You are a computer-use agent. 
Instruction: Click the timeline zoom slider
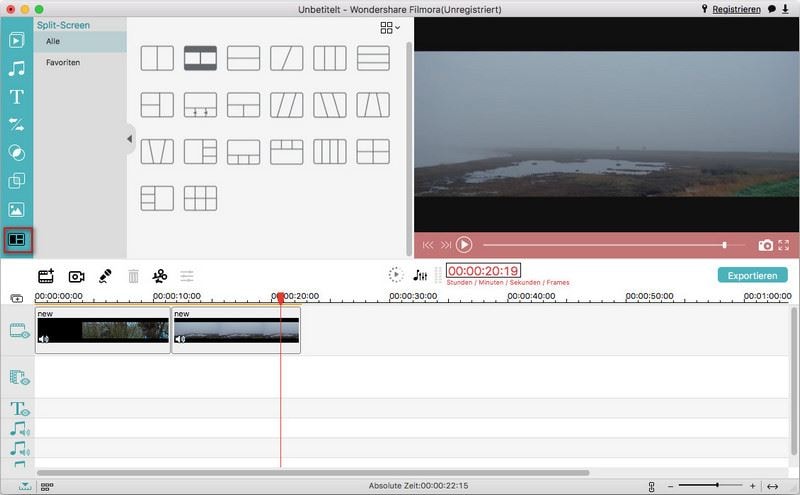710,485
